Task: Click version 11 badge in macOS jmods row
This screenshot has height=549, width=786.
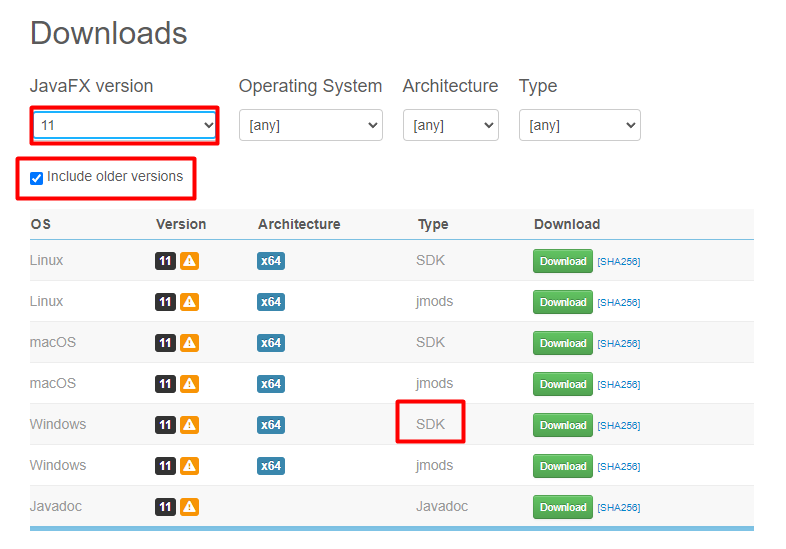Action: [x=165, y=384]
